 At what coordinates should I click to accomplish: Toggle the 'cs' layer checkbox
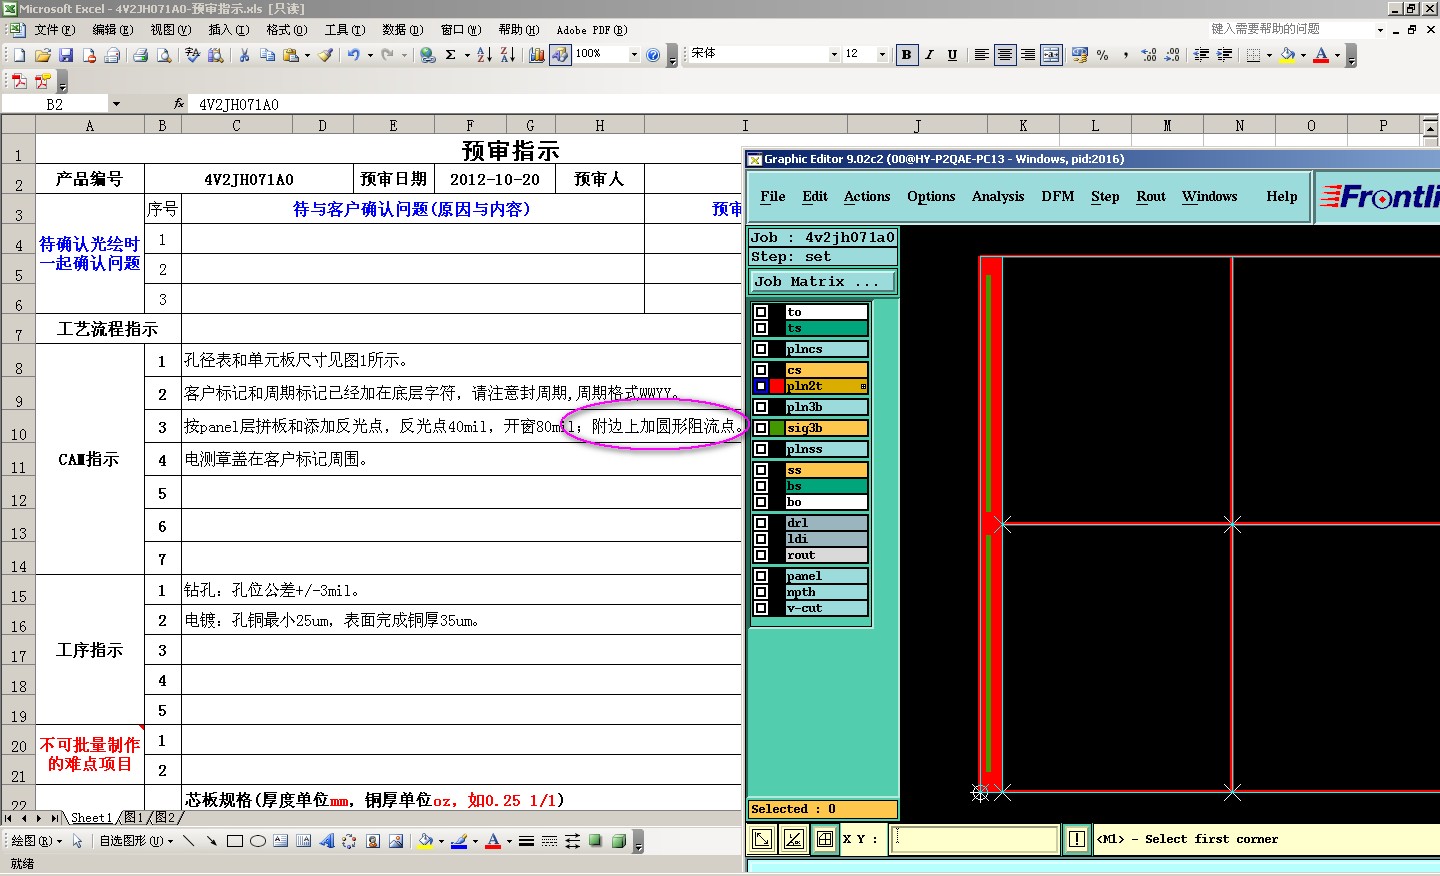[761, 370]
